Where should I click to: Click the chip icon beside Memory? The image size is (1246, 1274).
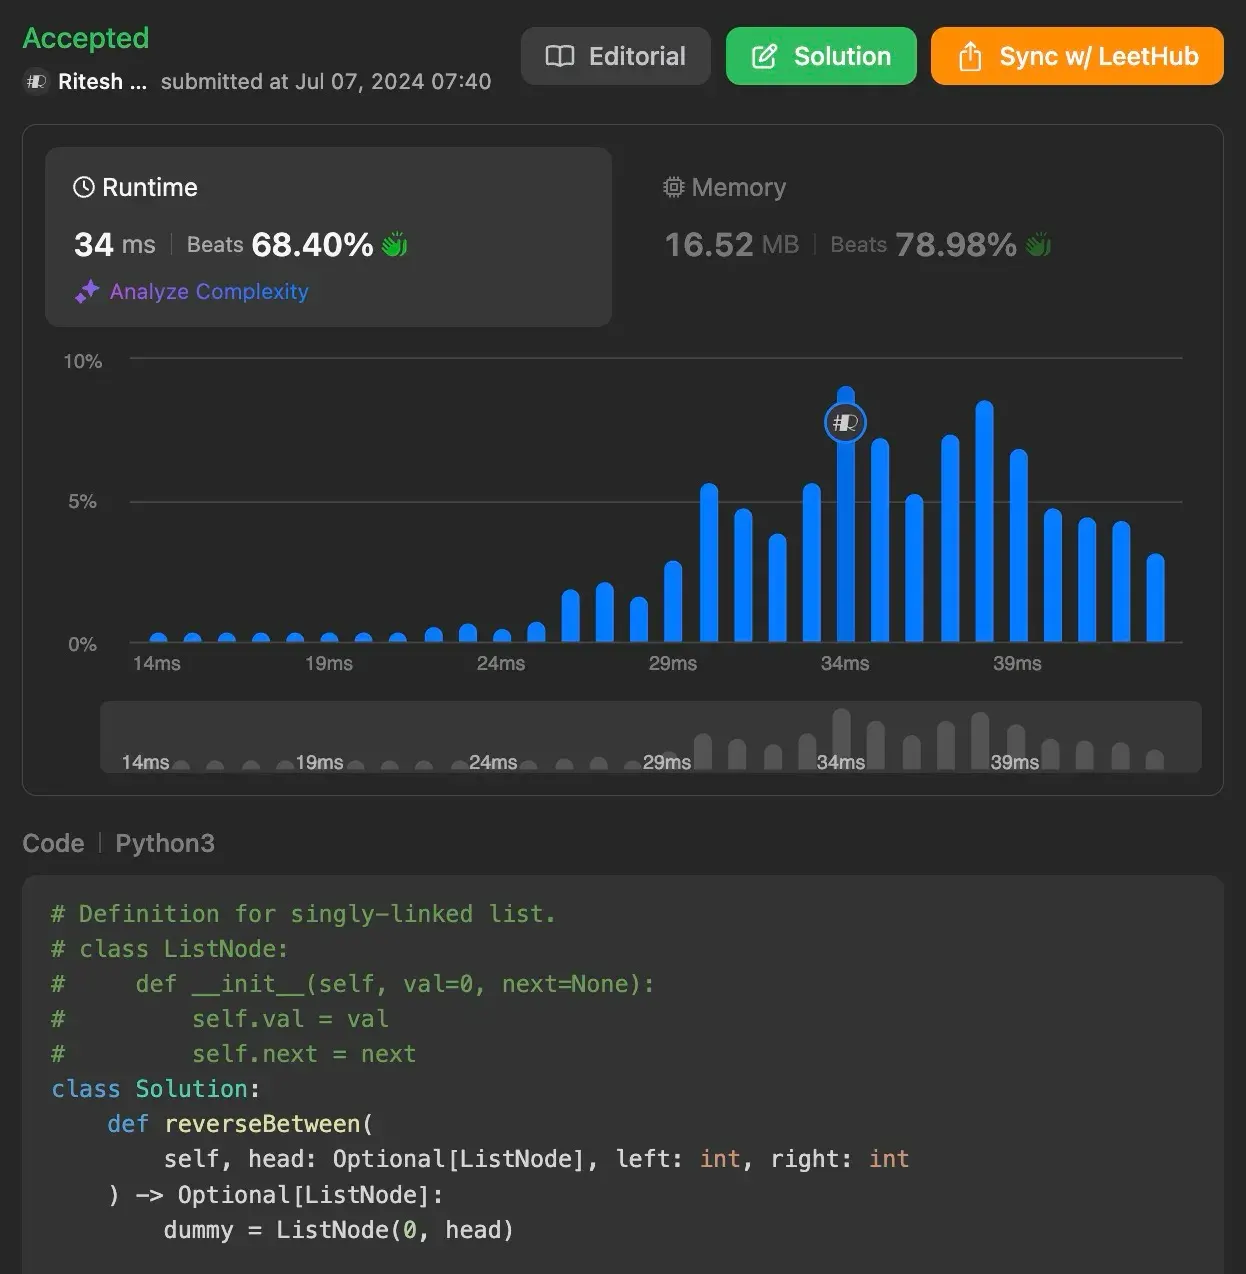673,186
